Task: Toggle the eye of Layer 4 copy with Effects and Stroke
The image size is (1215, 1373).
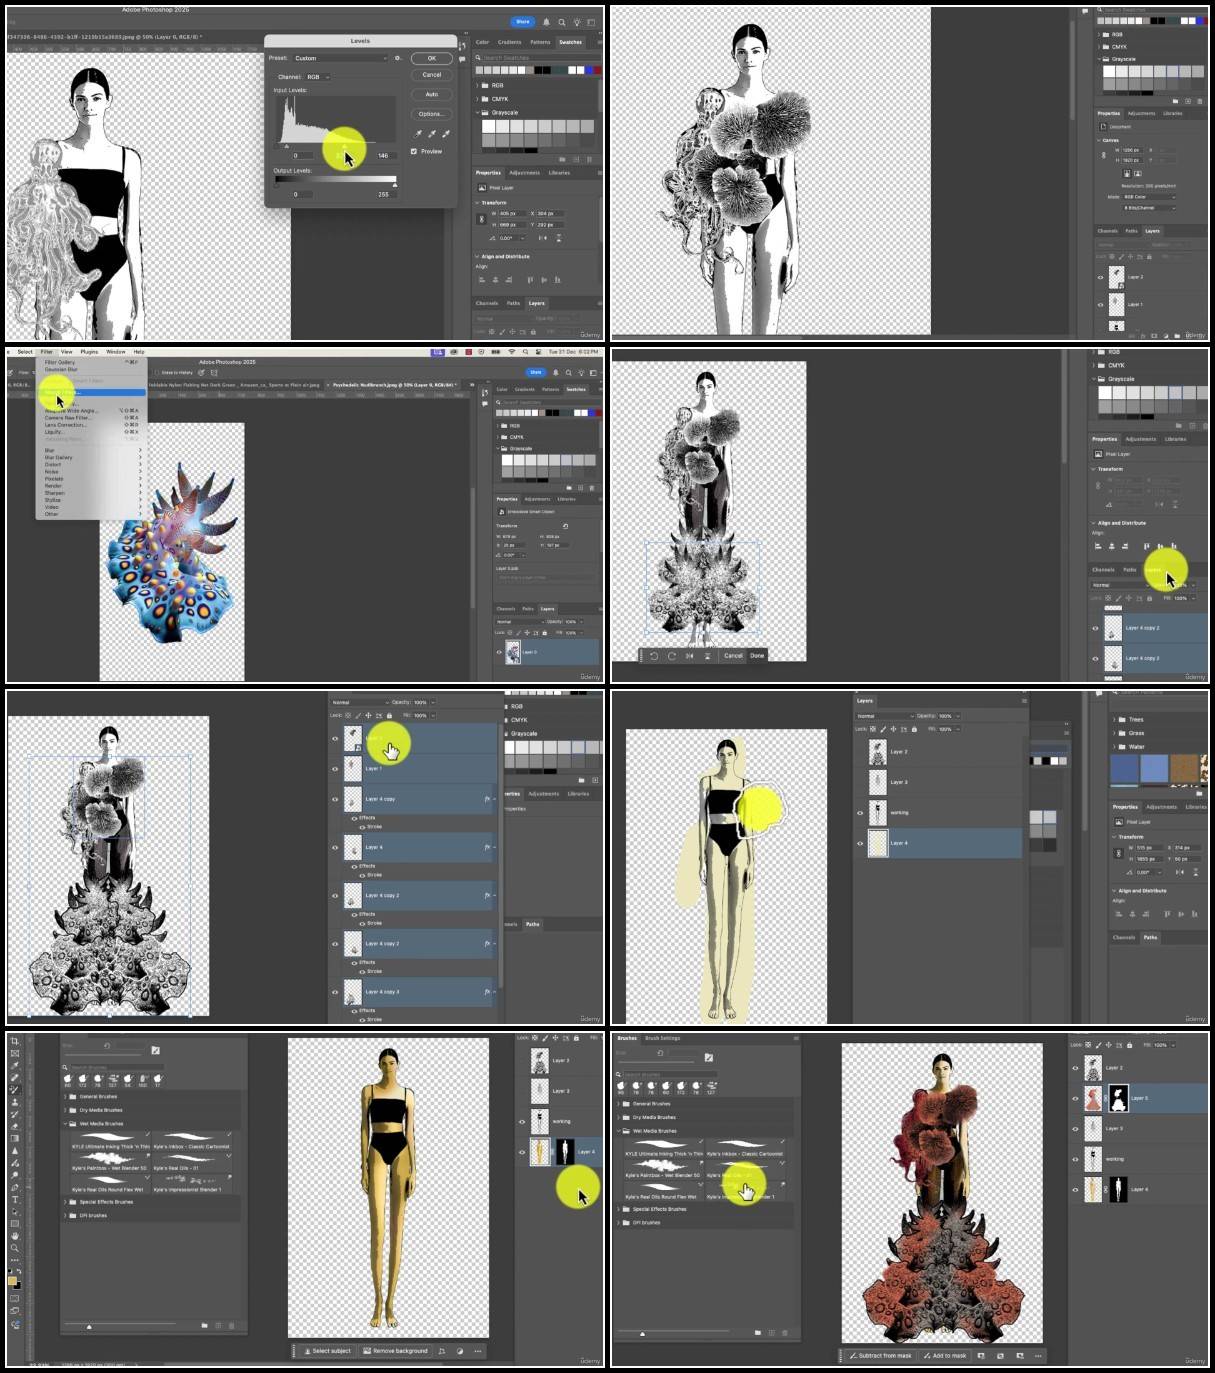Action: (335, 799)
